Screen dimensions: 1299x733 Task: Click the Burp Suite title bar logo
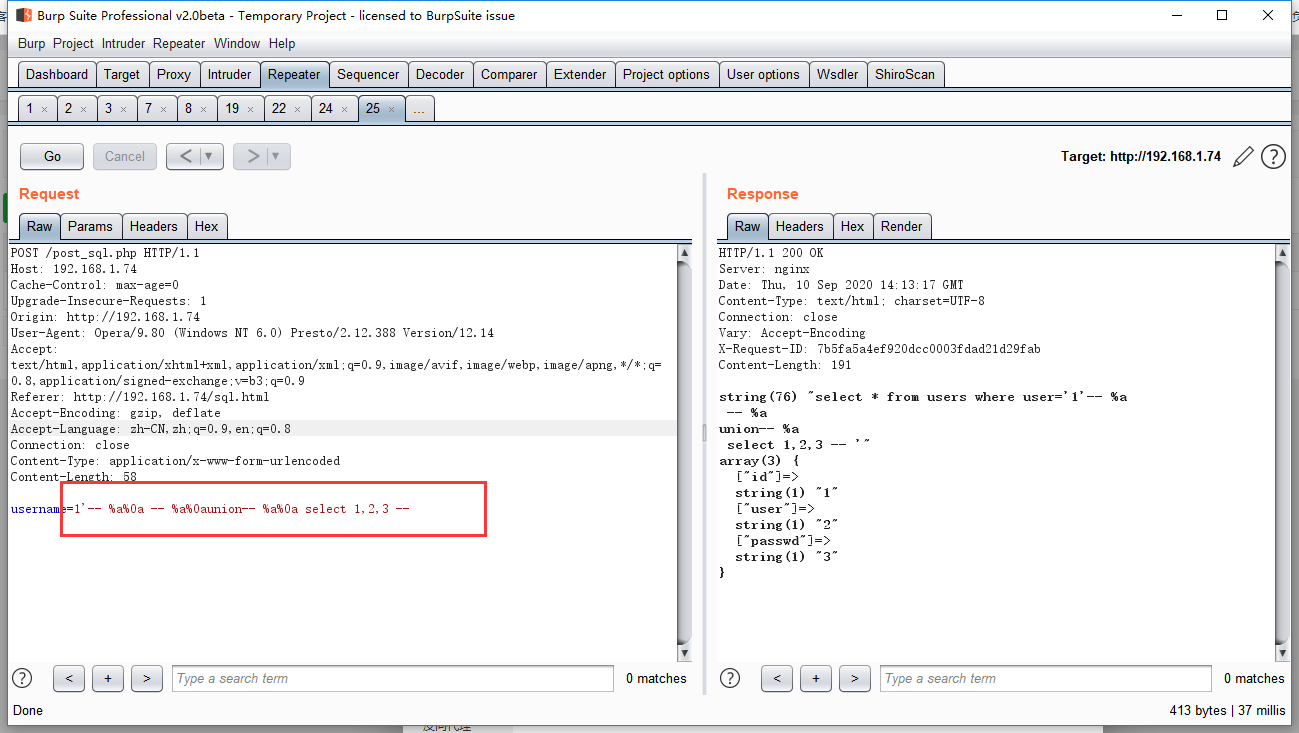[23, 15]
